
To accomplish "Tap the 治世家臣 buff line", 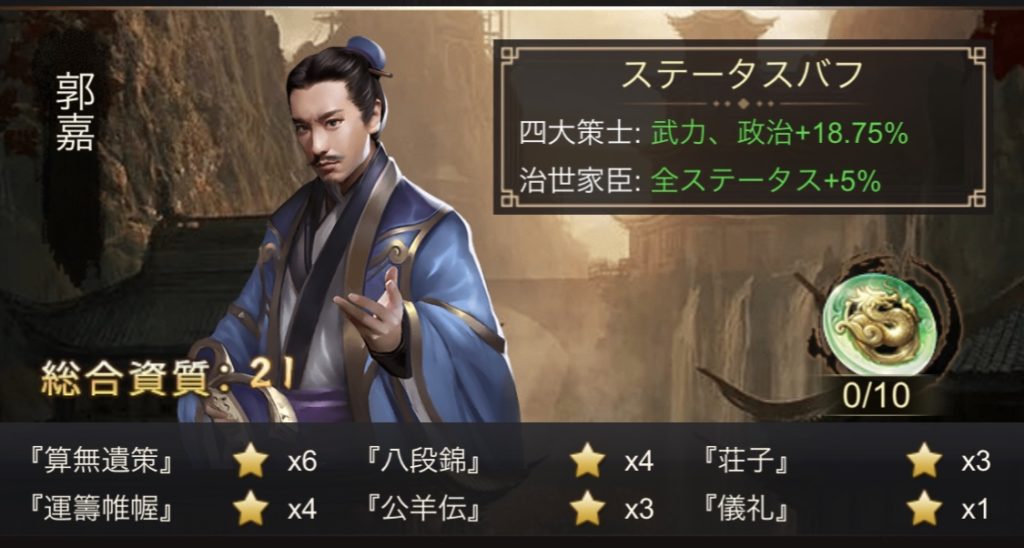I will click(700, 181).
